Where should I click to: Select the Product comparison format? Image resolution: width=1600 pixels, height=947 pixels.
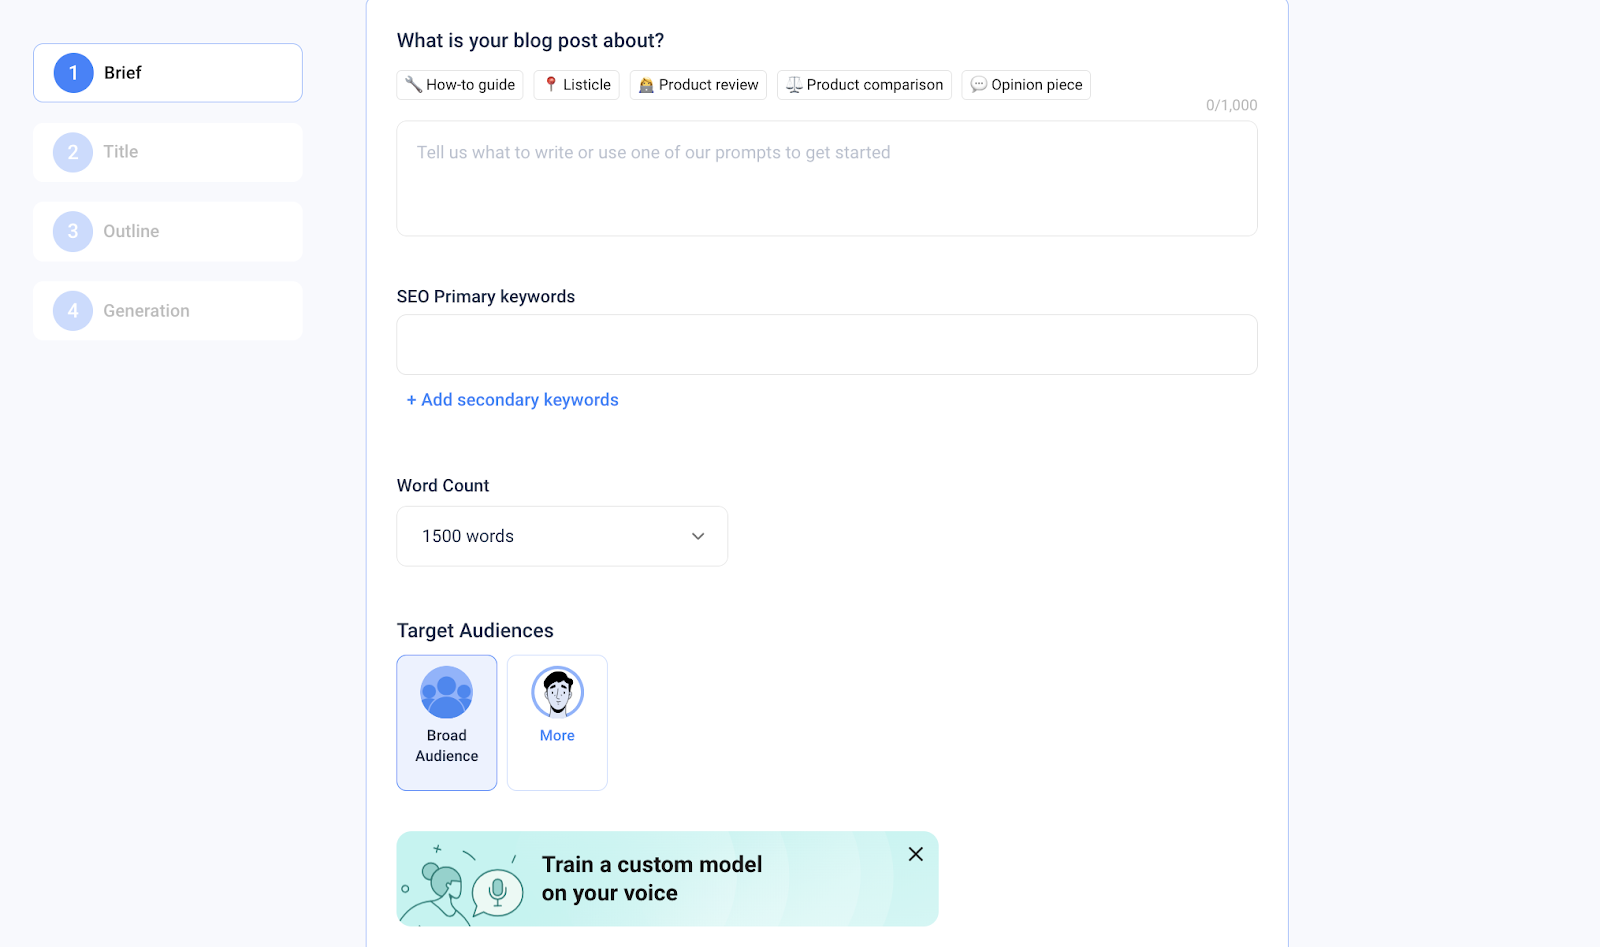[863, 84]
